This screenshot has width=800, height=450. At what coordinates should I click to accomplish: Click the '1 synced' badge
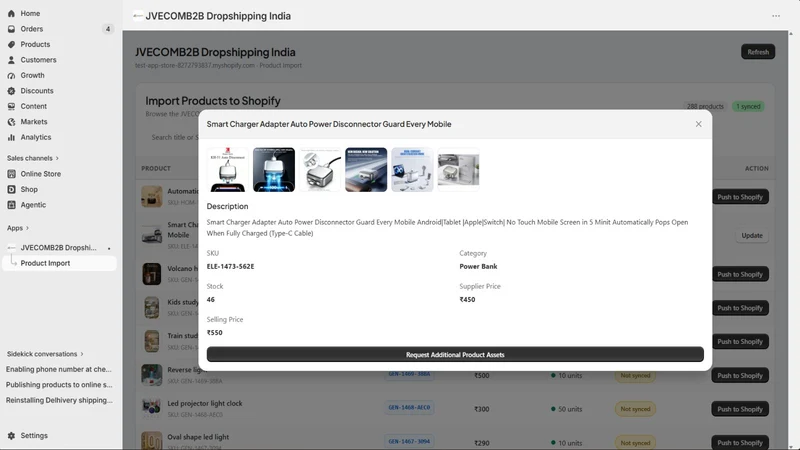748,107
